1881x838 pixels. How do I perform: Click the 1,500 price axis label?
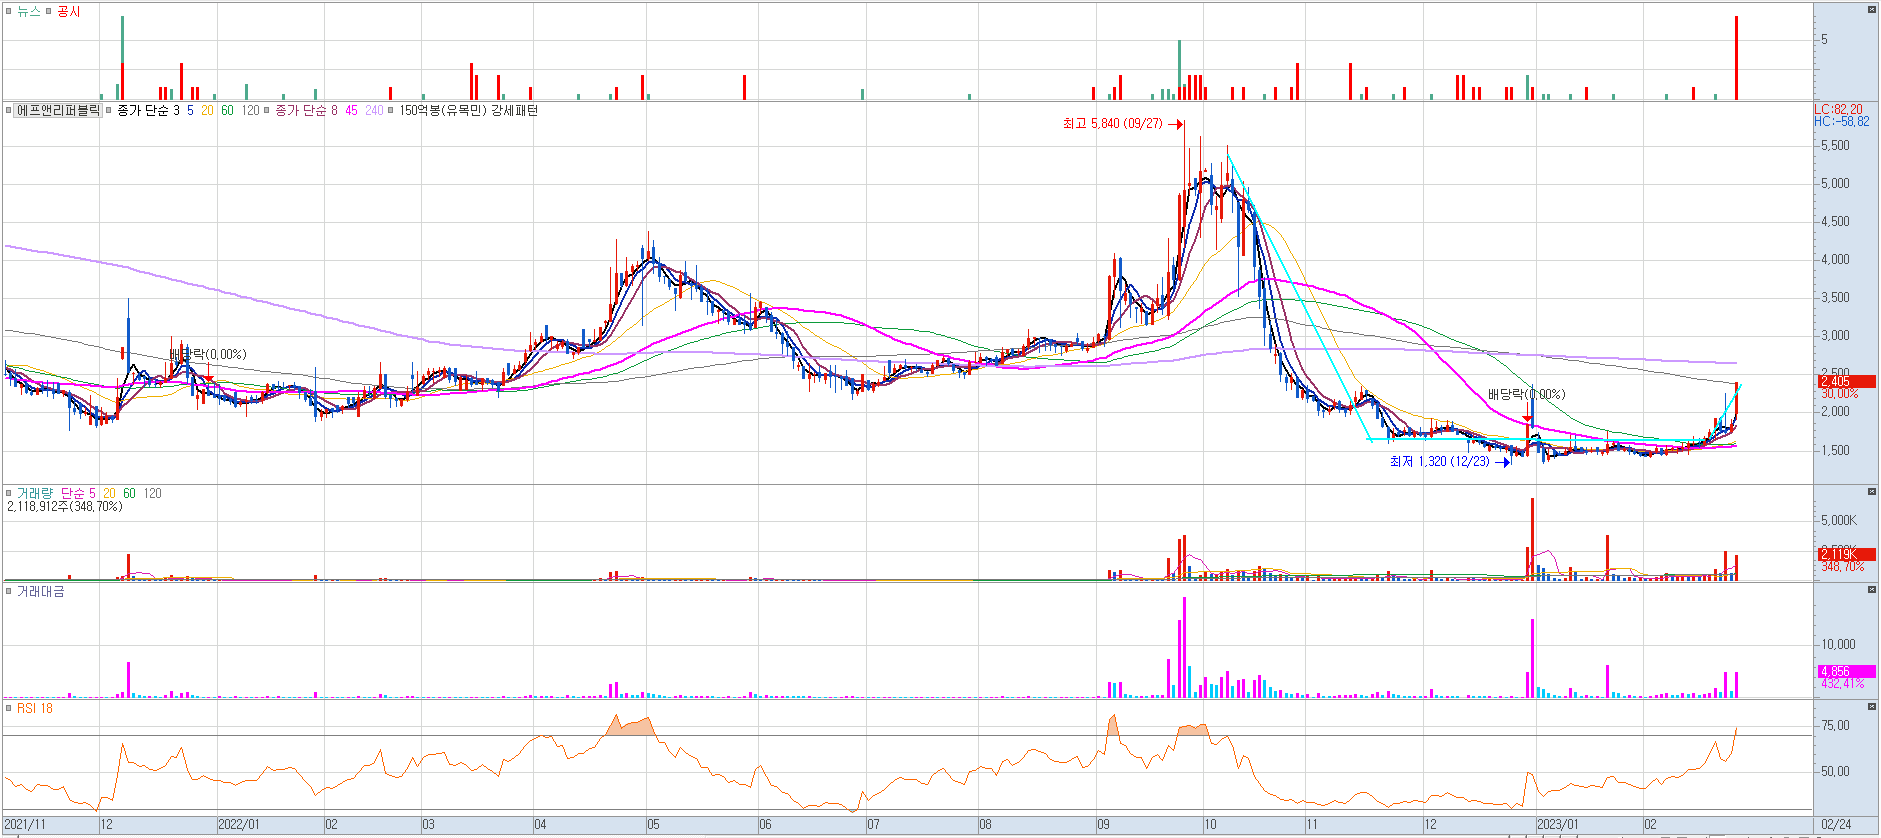1835,450
